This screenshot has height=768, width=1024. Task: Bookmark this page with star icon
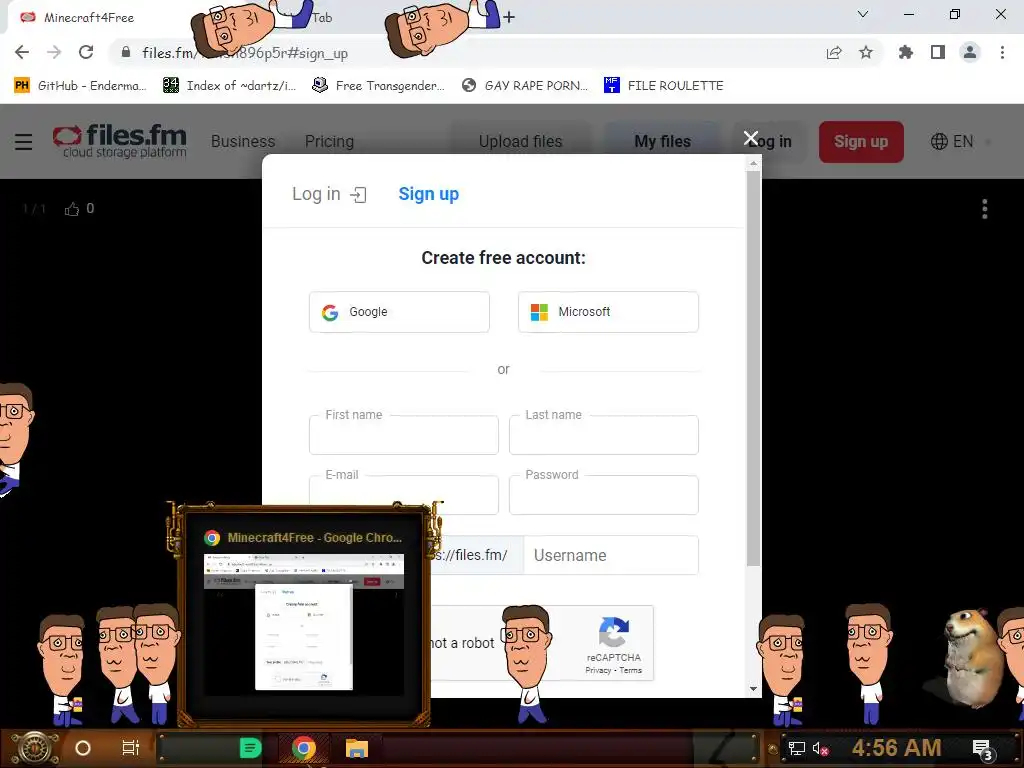pos(866,52)
